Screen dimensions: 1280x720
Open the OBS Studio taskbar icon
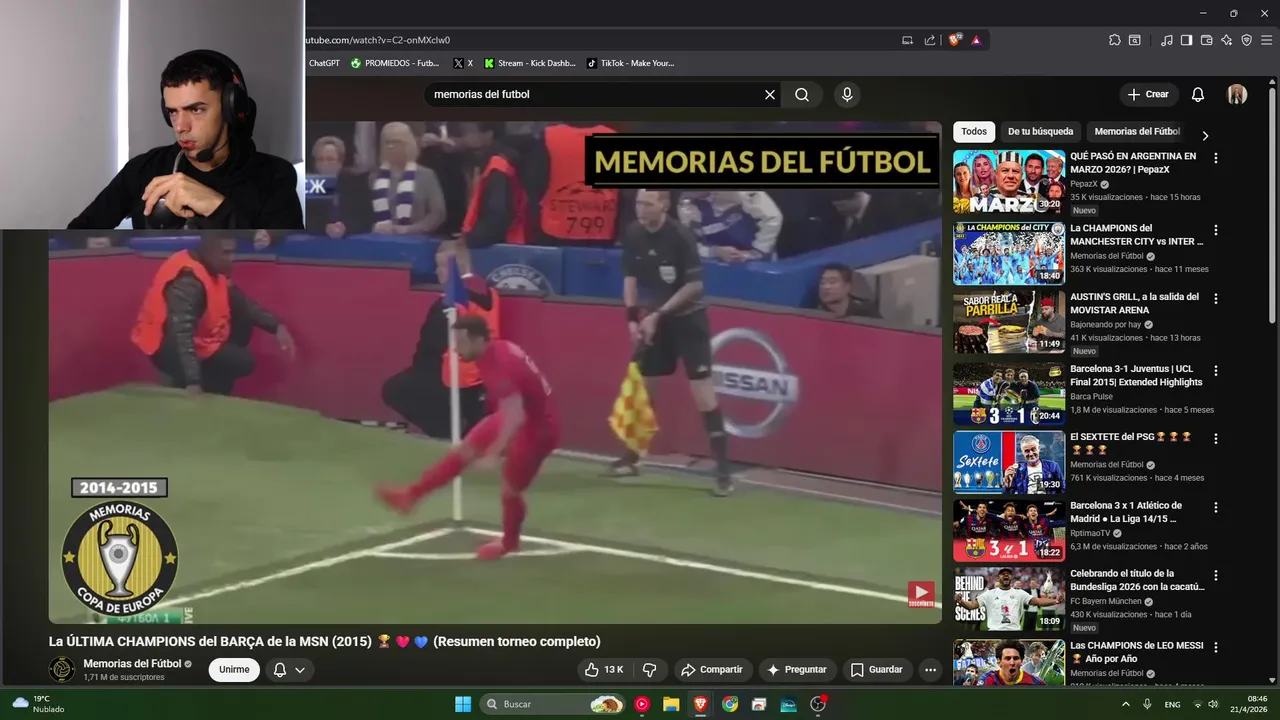pos(818,704)
